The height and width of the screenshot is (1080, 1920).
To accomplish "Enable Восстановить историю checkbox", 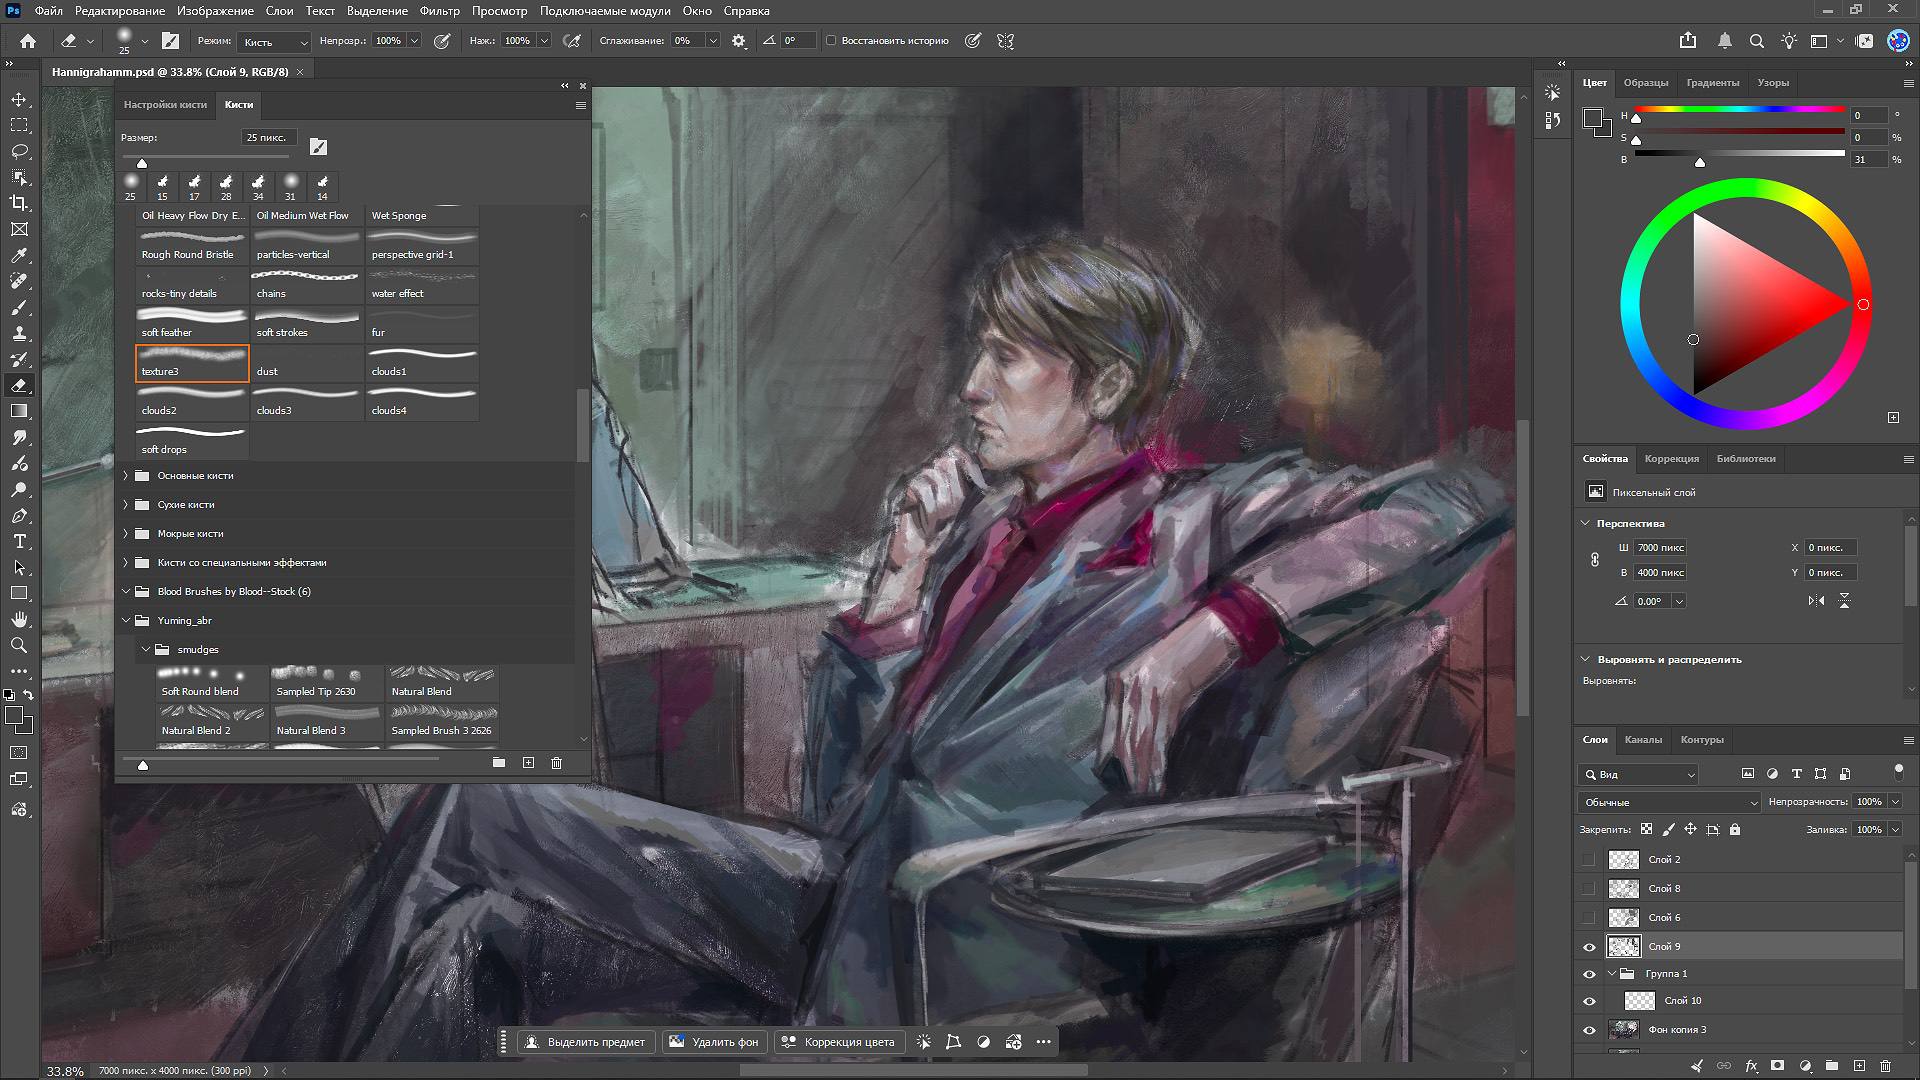I will [831, 41].
